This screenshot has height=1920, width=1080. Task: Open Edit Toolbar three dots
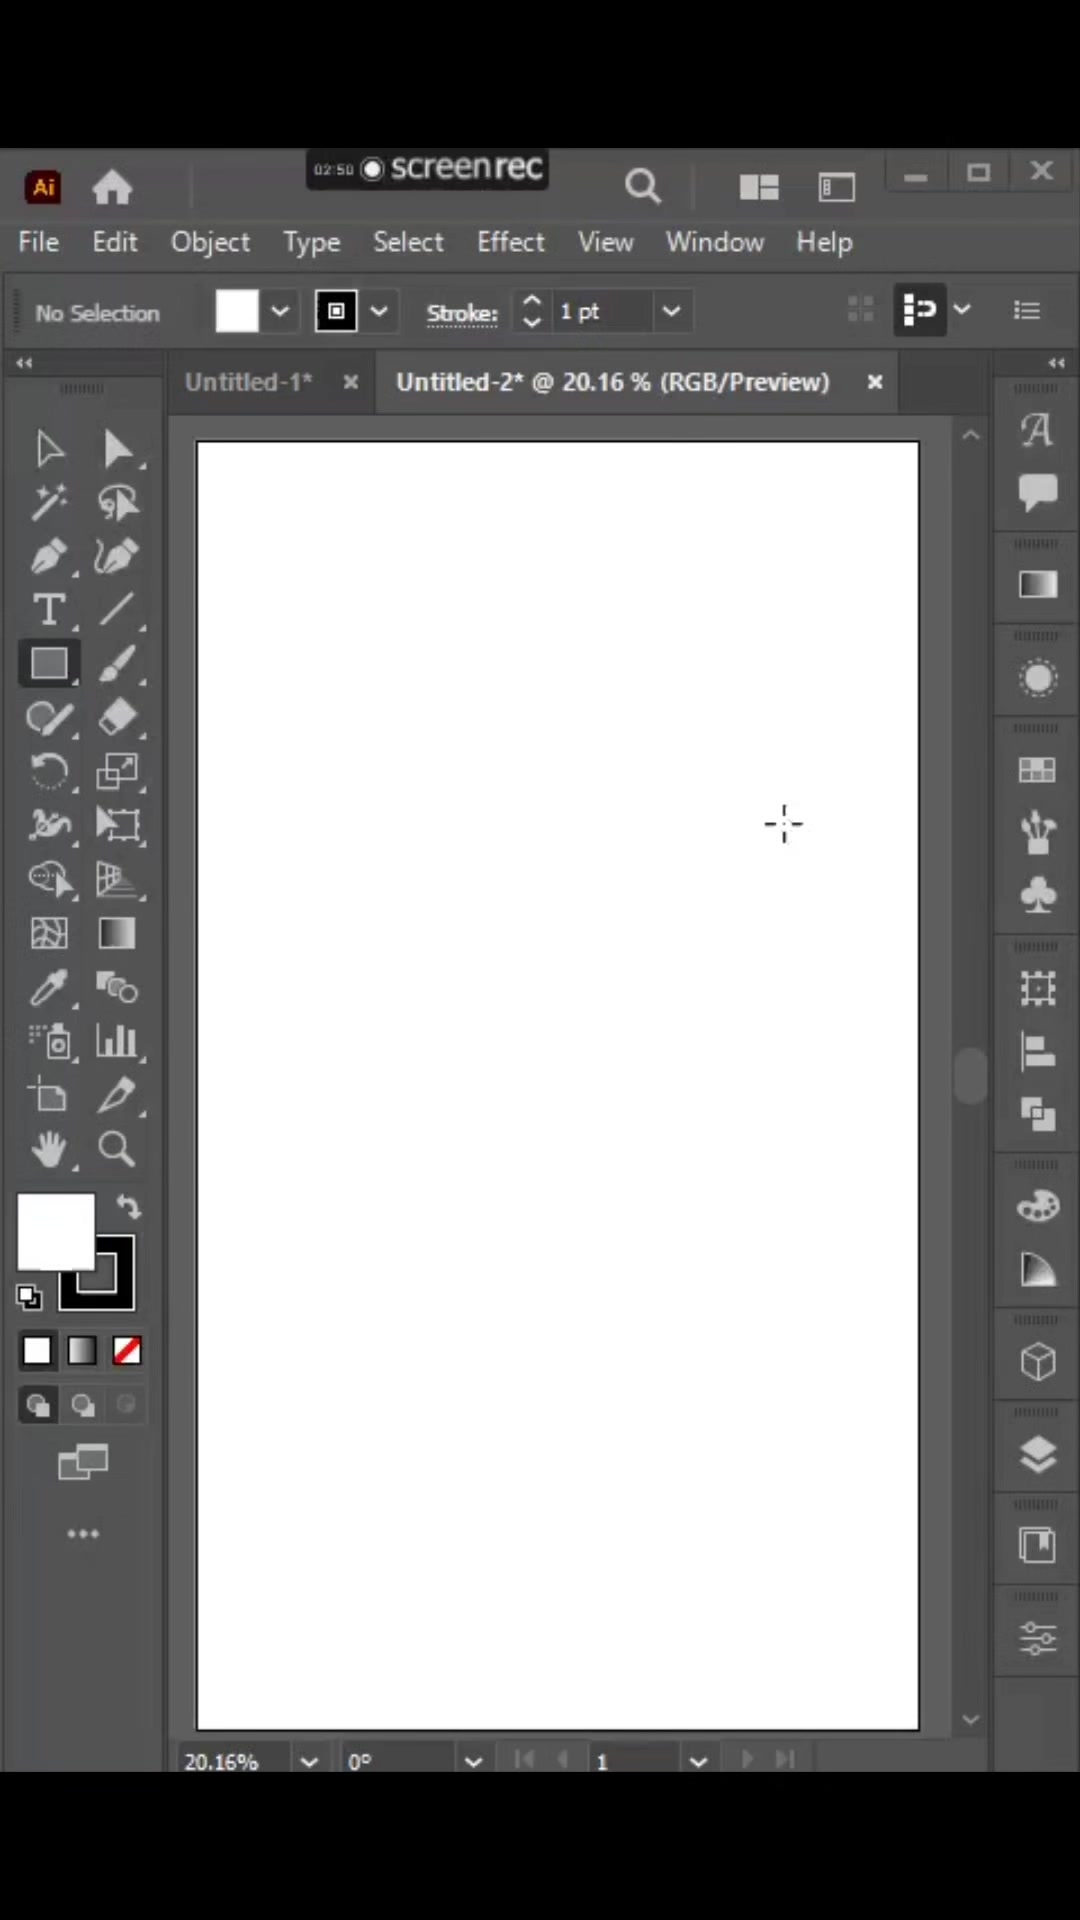(83, 1533)
